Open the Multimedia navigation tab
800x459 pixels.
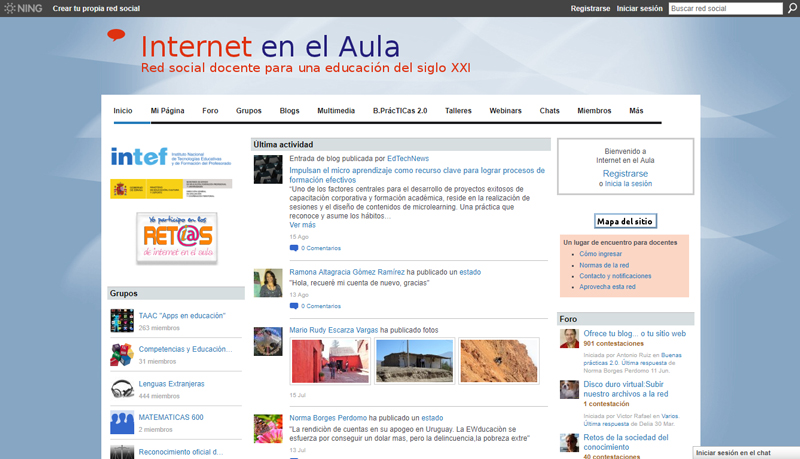point(336,111)
